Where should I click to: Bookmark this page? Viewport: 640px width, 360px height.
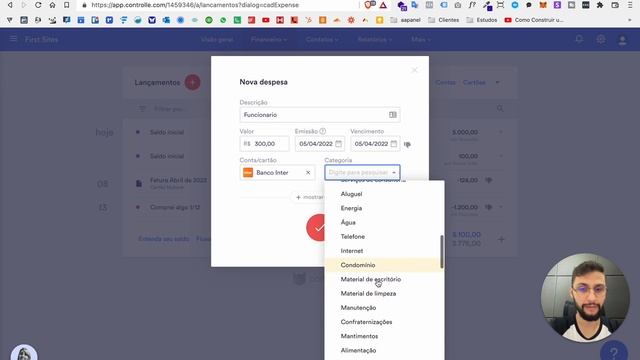pyautogui.click(x=67, y=5)
